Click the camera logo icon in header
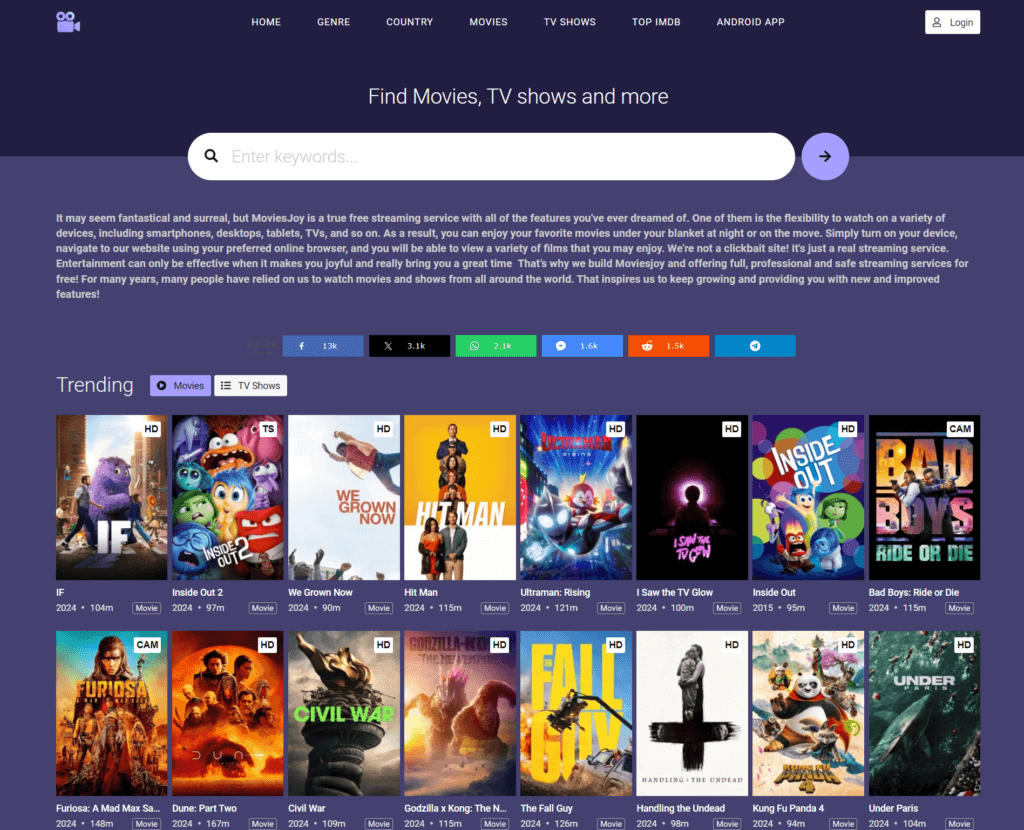 (68, 22)
